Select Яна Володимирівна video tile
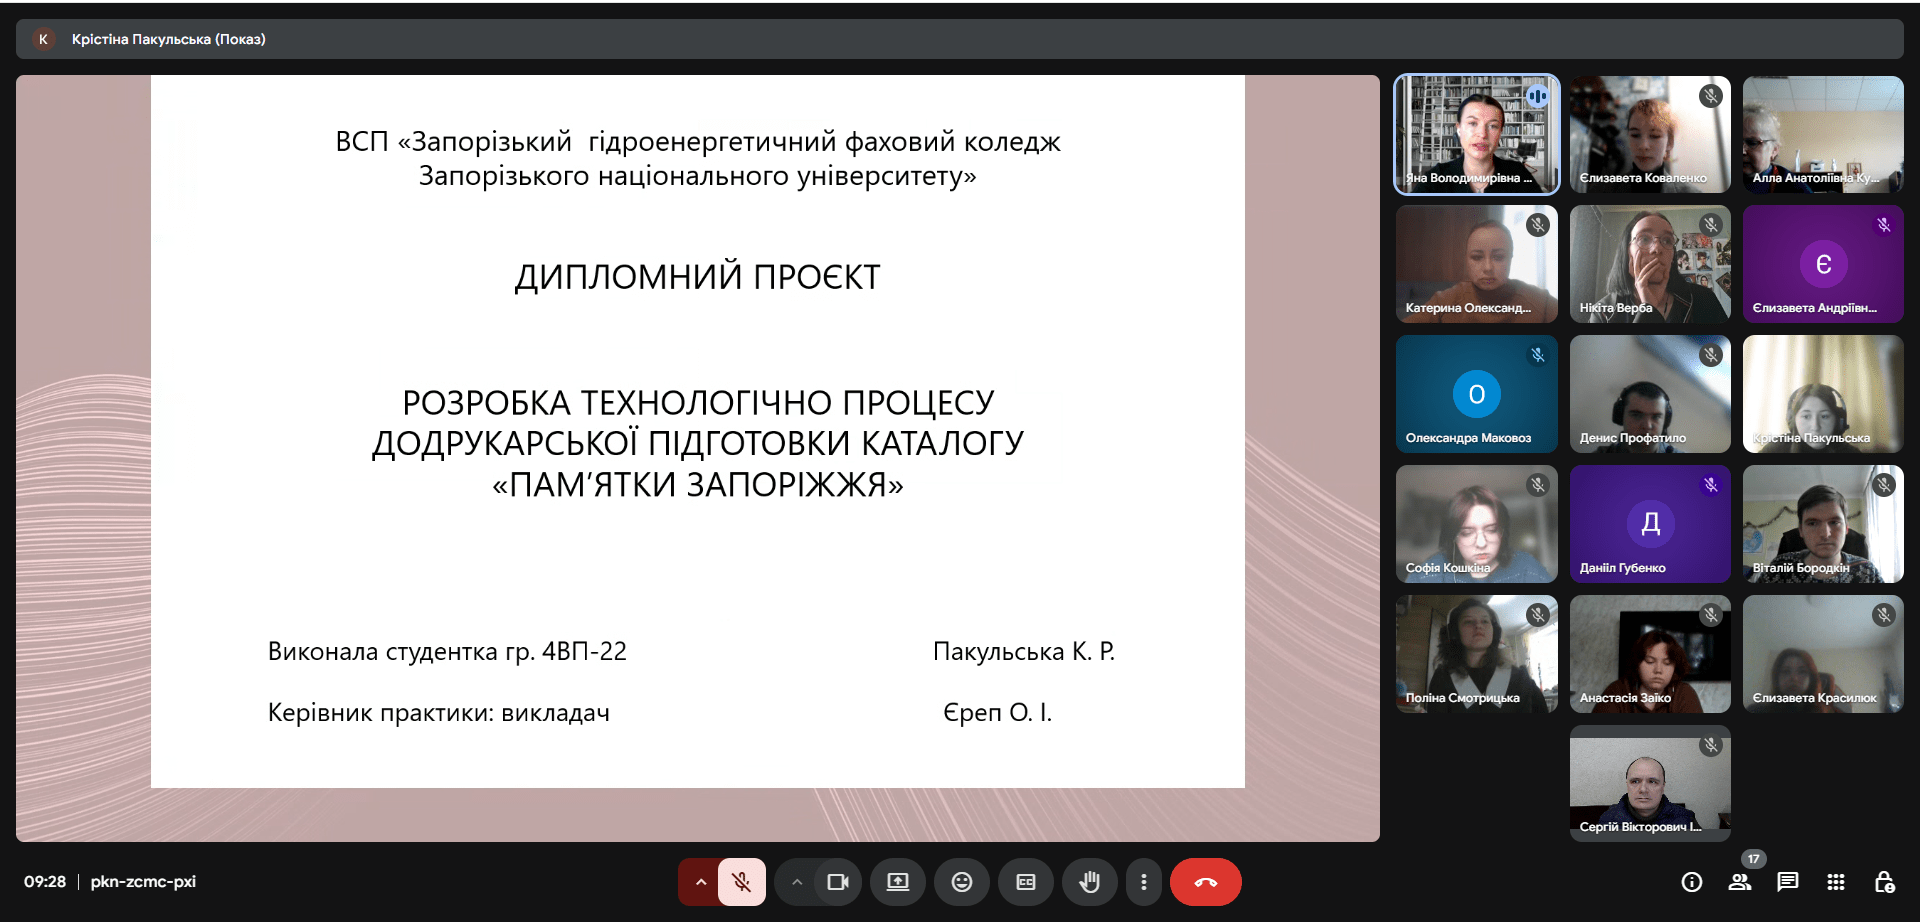This screenshot has width=1920, height=922. [1477, 134]
